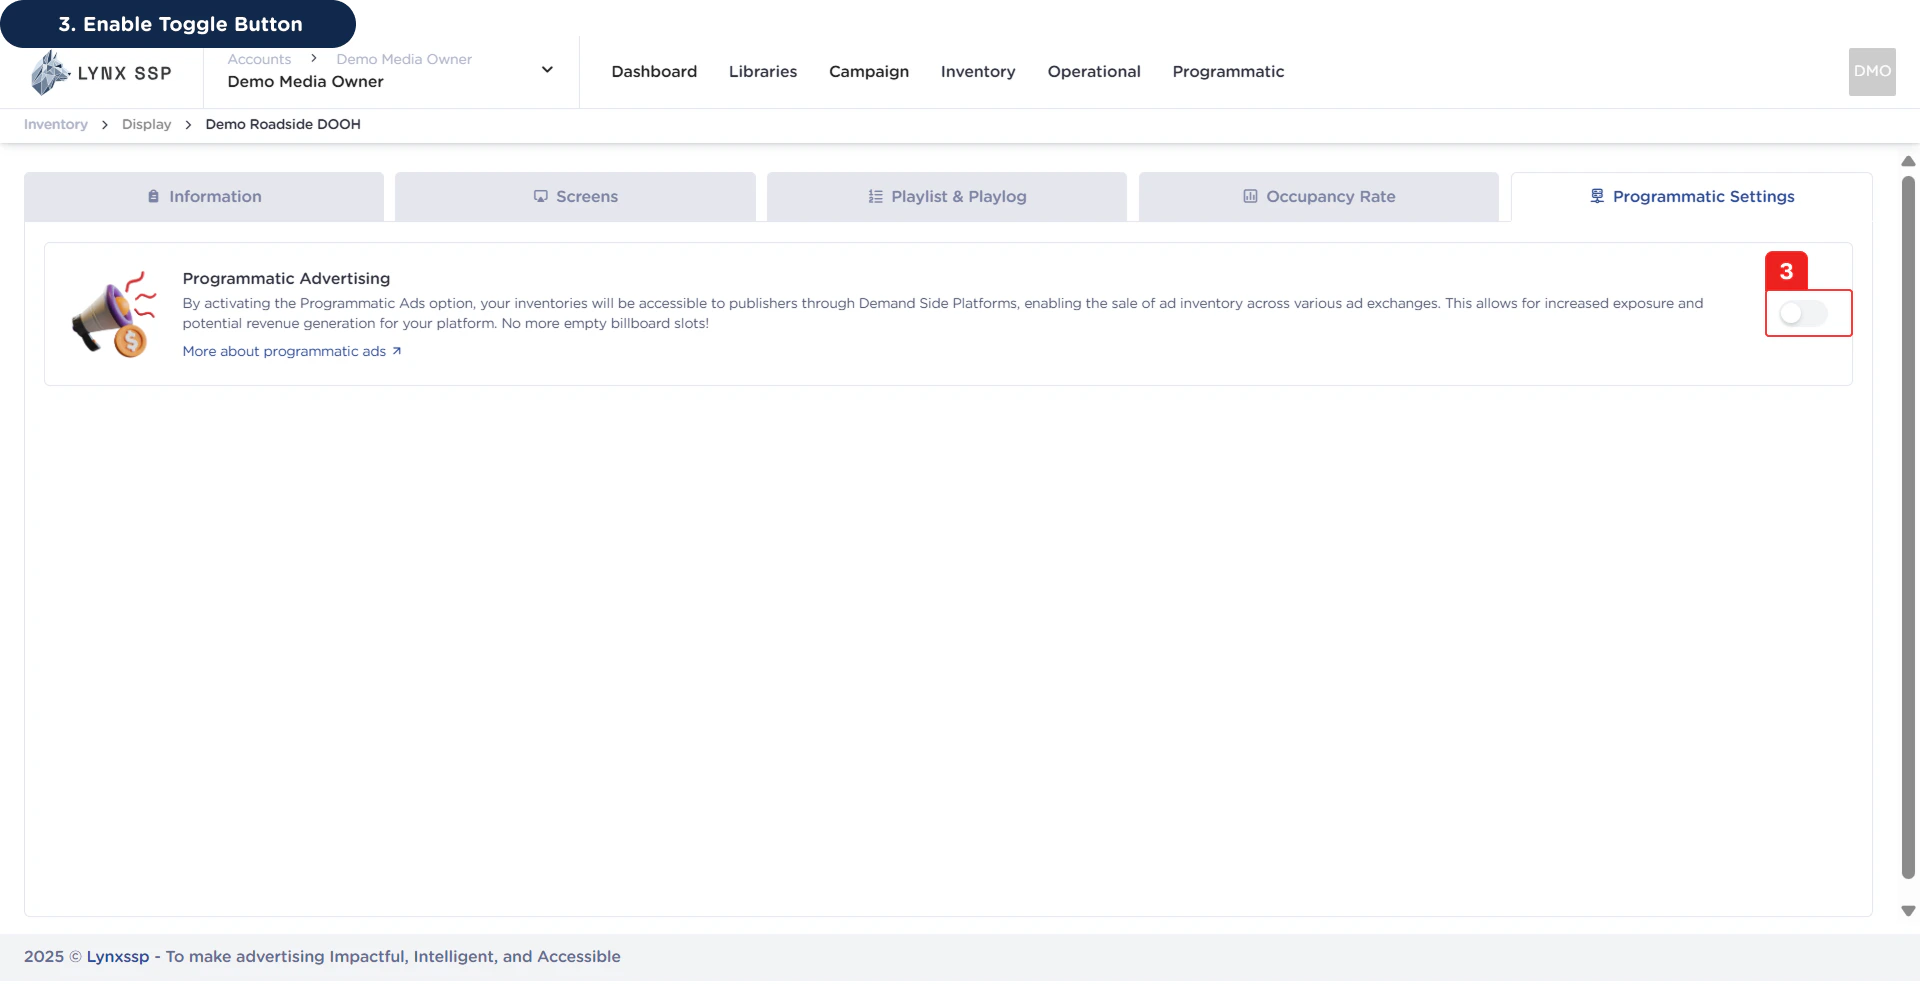
Task: Switch to Playlist & Playlog tab
Action: click(x=947, y=197)
